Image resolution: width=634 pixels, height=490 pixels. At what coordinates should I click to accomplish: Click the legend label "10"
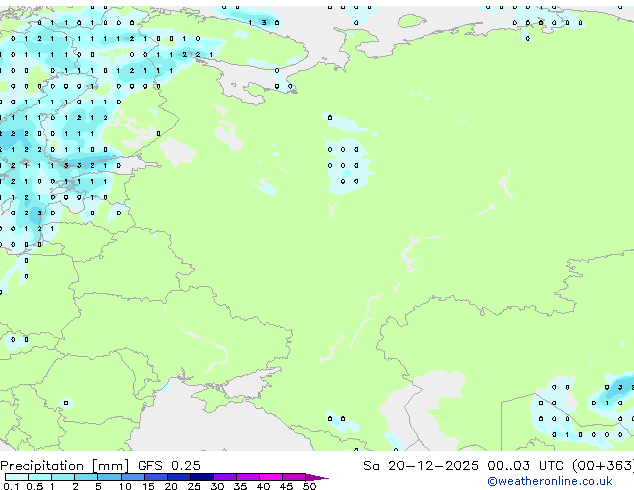125,486
